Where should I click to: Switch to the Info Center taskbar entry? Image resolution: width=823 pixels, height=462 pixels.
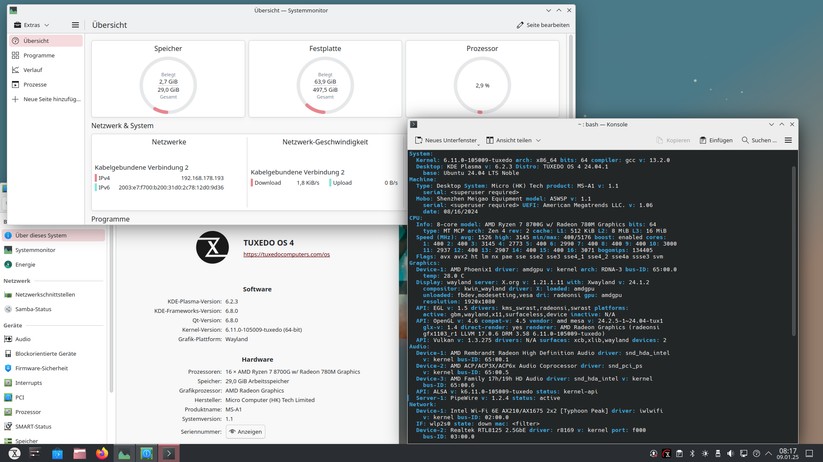point(146,454)
